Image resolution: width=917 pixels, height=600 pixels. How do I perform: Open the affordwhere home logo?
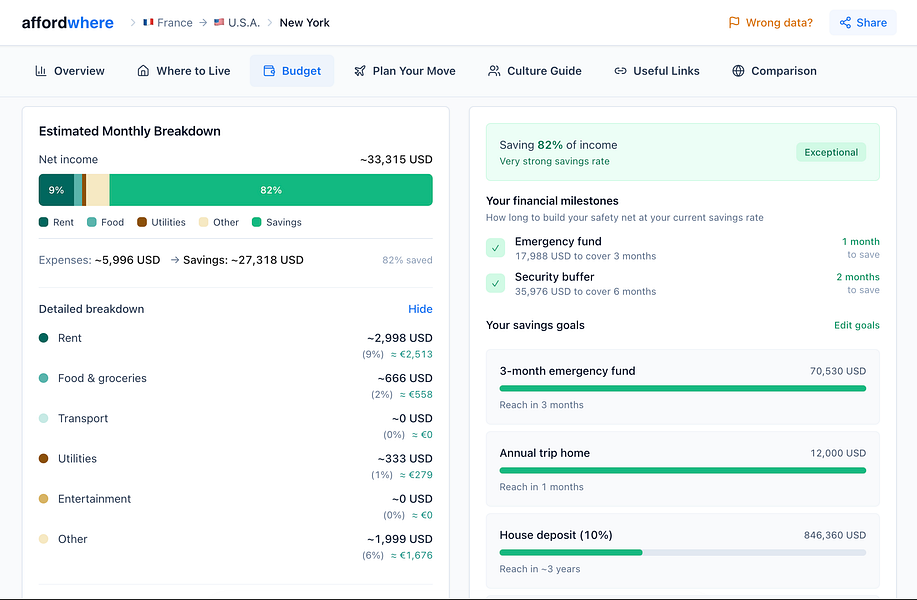(67, 23)
